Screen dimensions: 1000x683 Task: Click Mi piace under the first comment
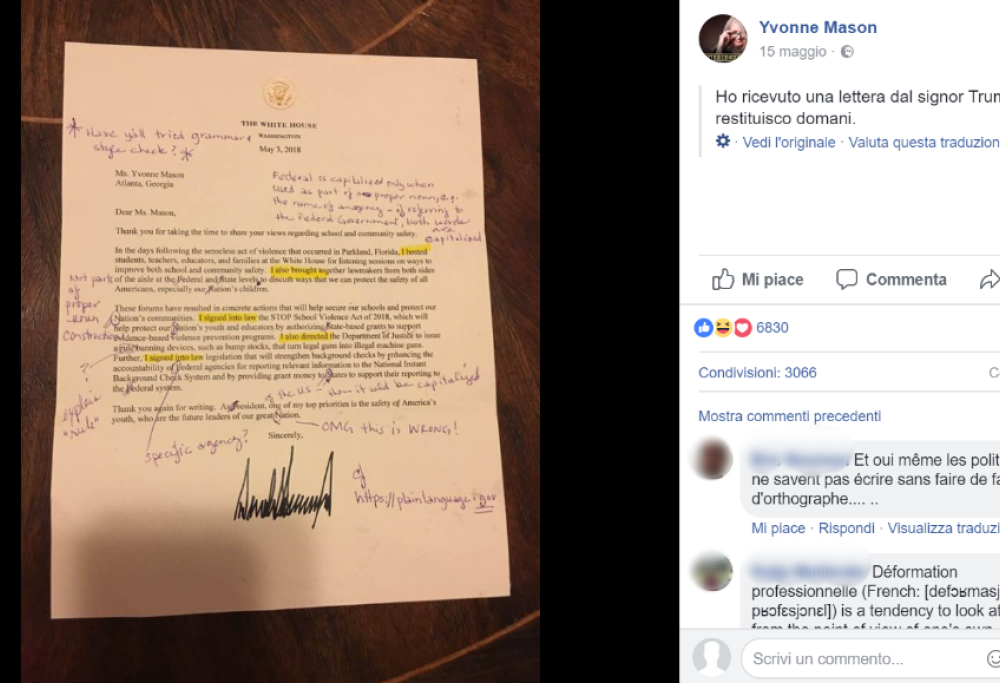click(x=778, y=528)
